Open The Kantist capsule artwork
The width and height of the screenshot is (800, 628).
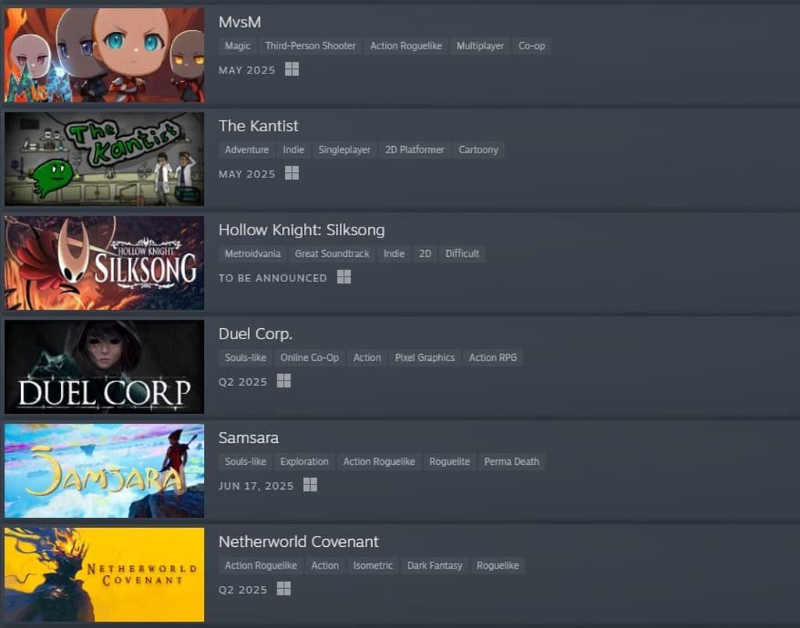104,159
